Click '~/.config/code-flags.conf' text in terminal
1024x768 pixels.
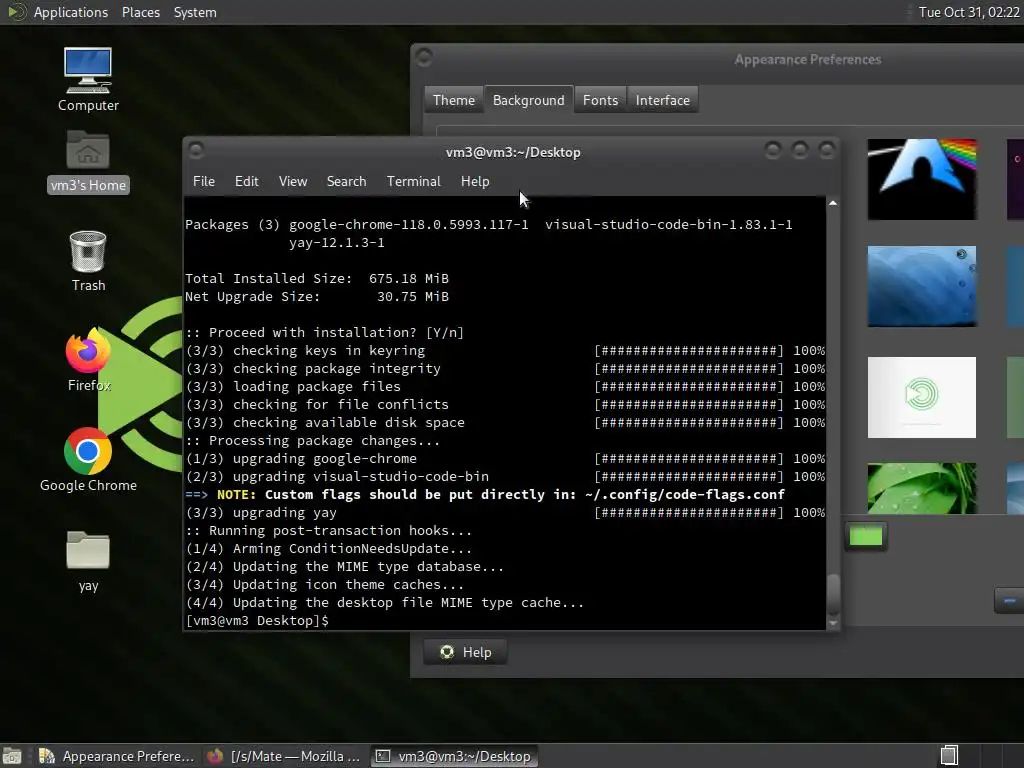click(684, 494)
